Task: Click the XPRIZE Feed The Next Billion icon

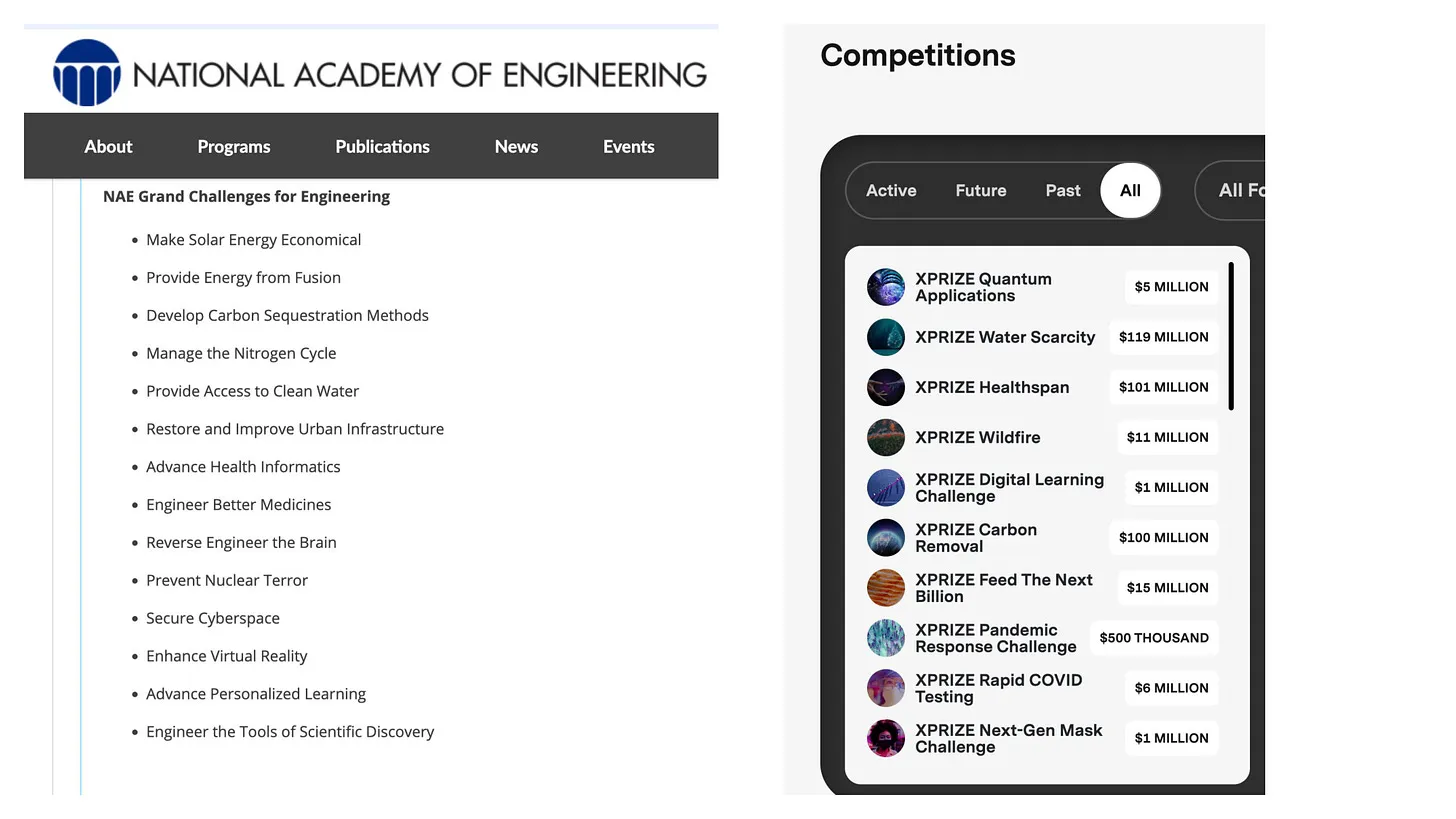Action: pos(885,587)
